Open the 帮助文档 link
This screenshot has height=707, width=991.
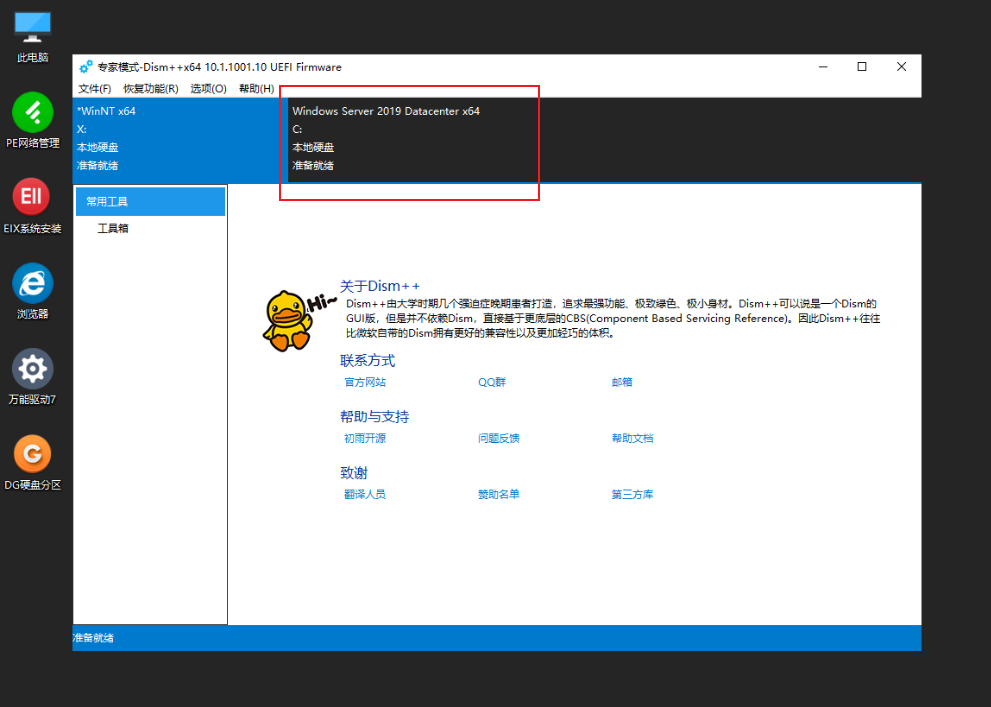pos(632,438)
